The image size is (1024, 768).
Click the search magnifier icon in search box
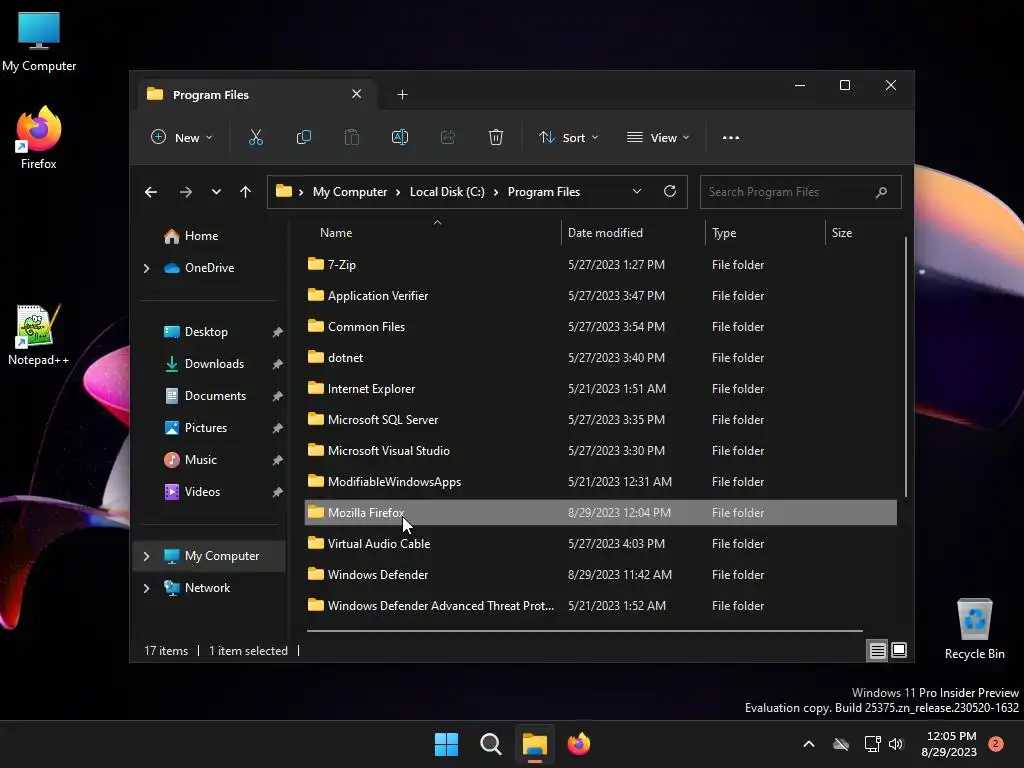pos(881,192)
